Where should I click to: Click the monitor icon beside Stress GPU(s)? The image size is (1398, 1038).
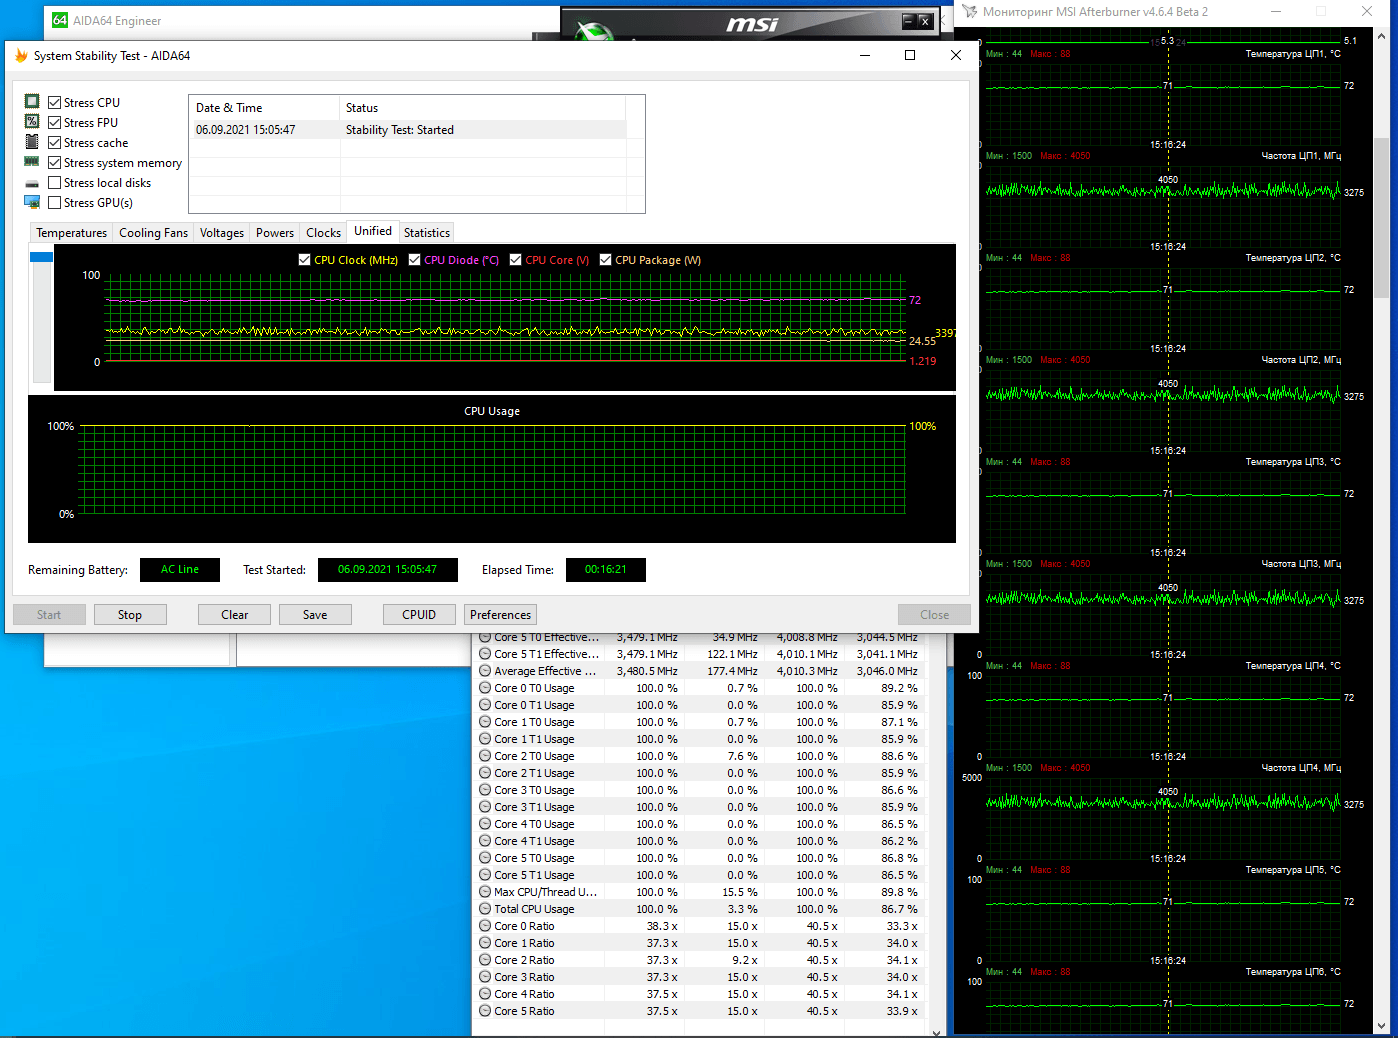click(32, 202)
